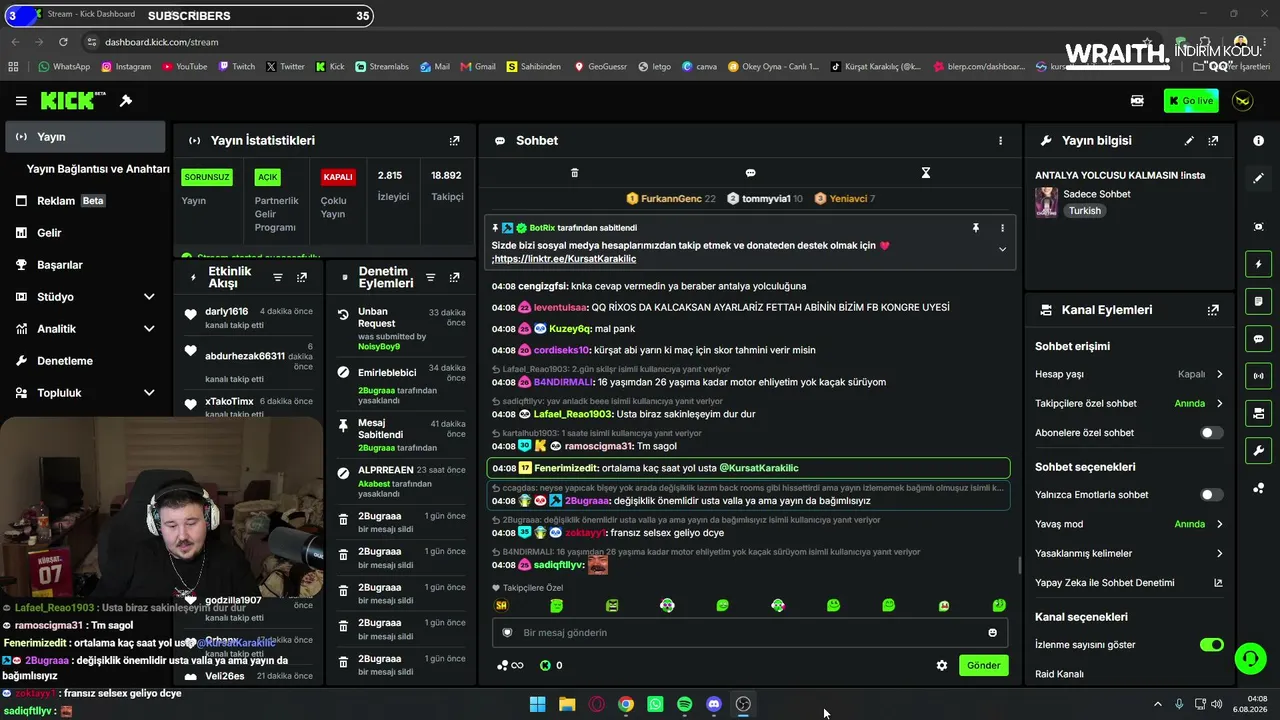This screenshot has width=1280, height=720.
Task: Click the Bir mesaj gönderin field
Action: (x=748, y=633)
